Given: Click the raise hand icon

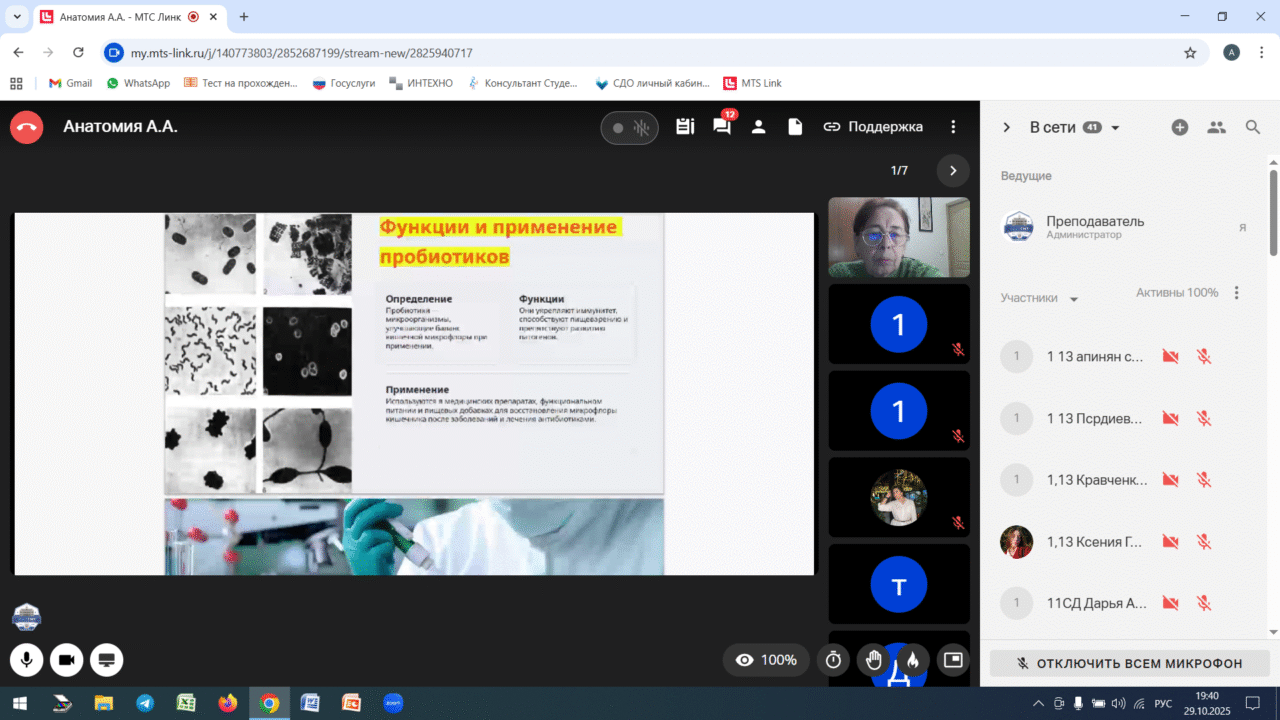Looking at the screenshot, I should (873, 660).
